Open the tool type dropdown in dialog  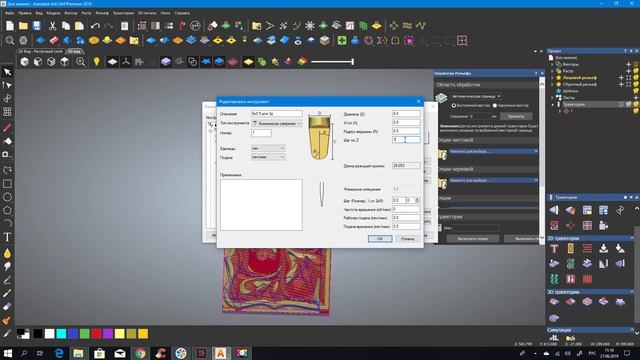(277, 123)
